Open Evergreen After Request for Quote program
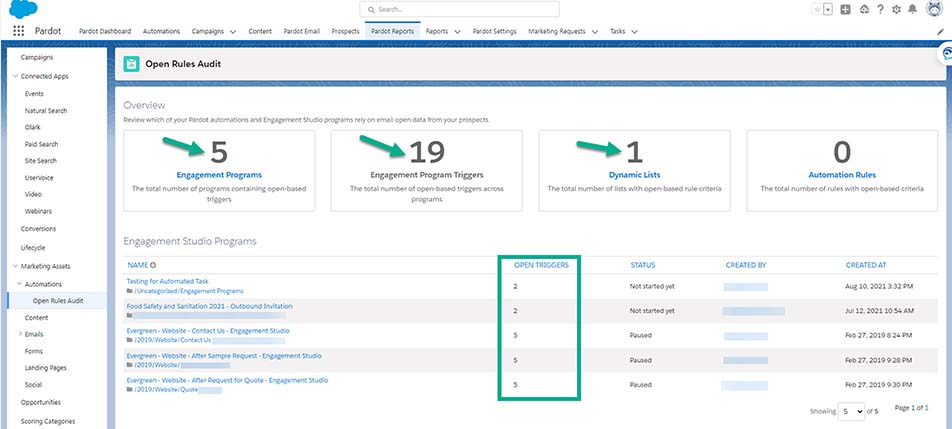Image resolution: width=952 pixels, height=429 pixels. pos(227,380)
